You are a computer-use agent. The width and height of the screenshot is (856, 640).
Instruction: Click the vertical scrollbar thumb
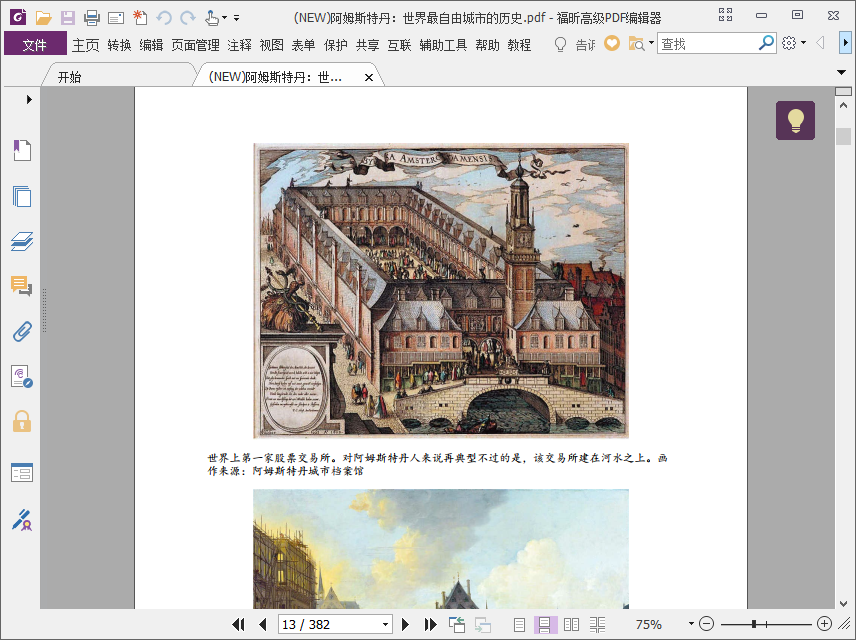point(843,137)
